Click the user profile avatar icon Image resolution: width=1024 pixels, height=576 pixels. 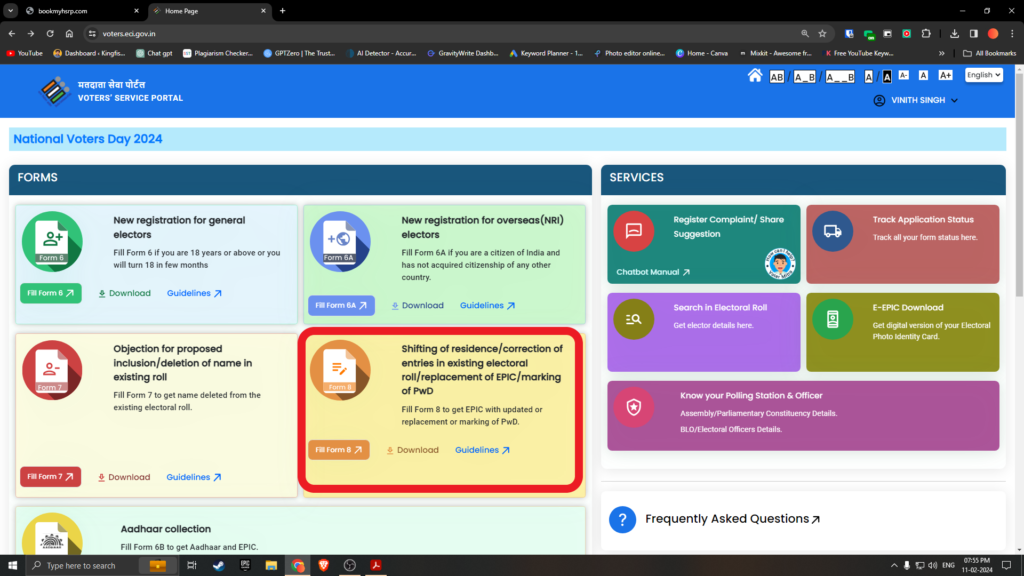pyautogui.click(x=880, y=101)
